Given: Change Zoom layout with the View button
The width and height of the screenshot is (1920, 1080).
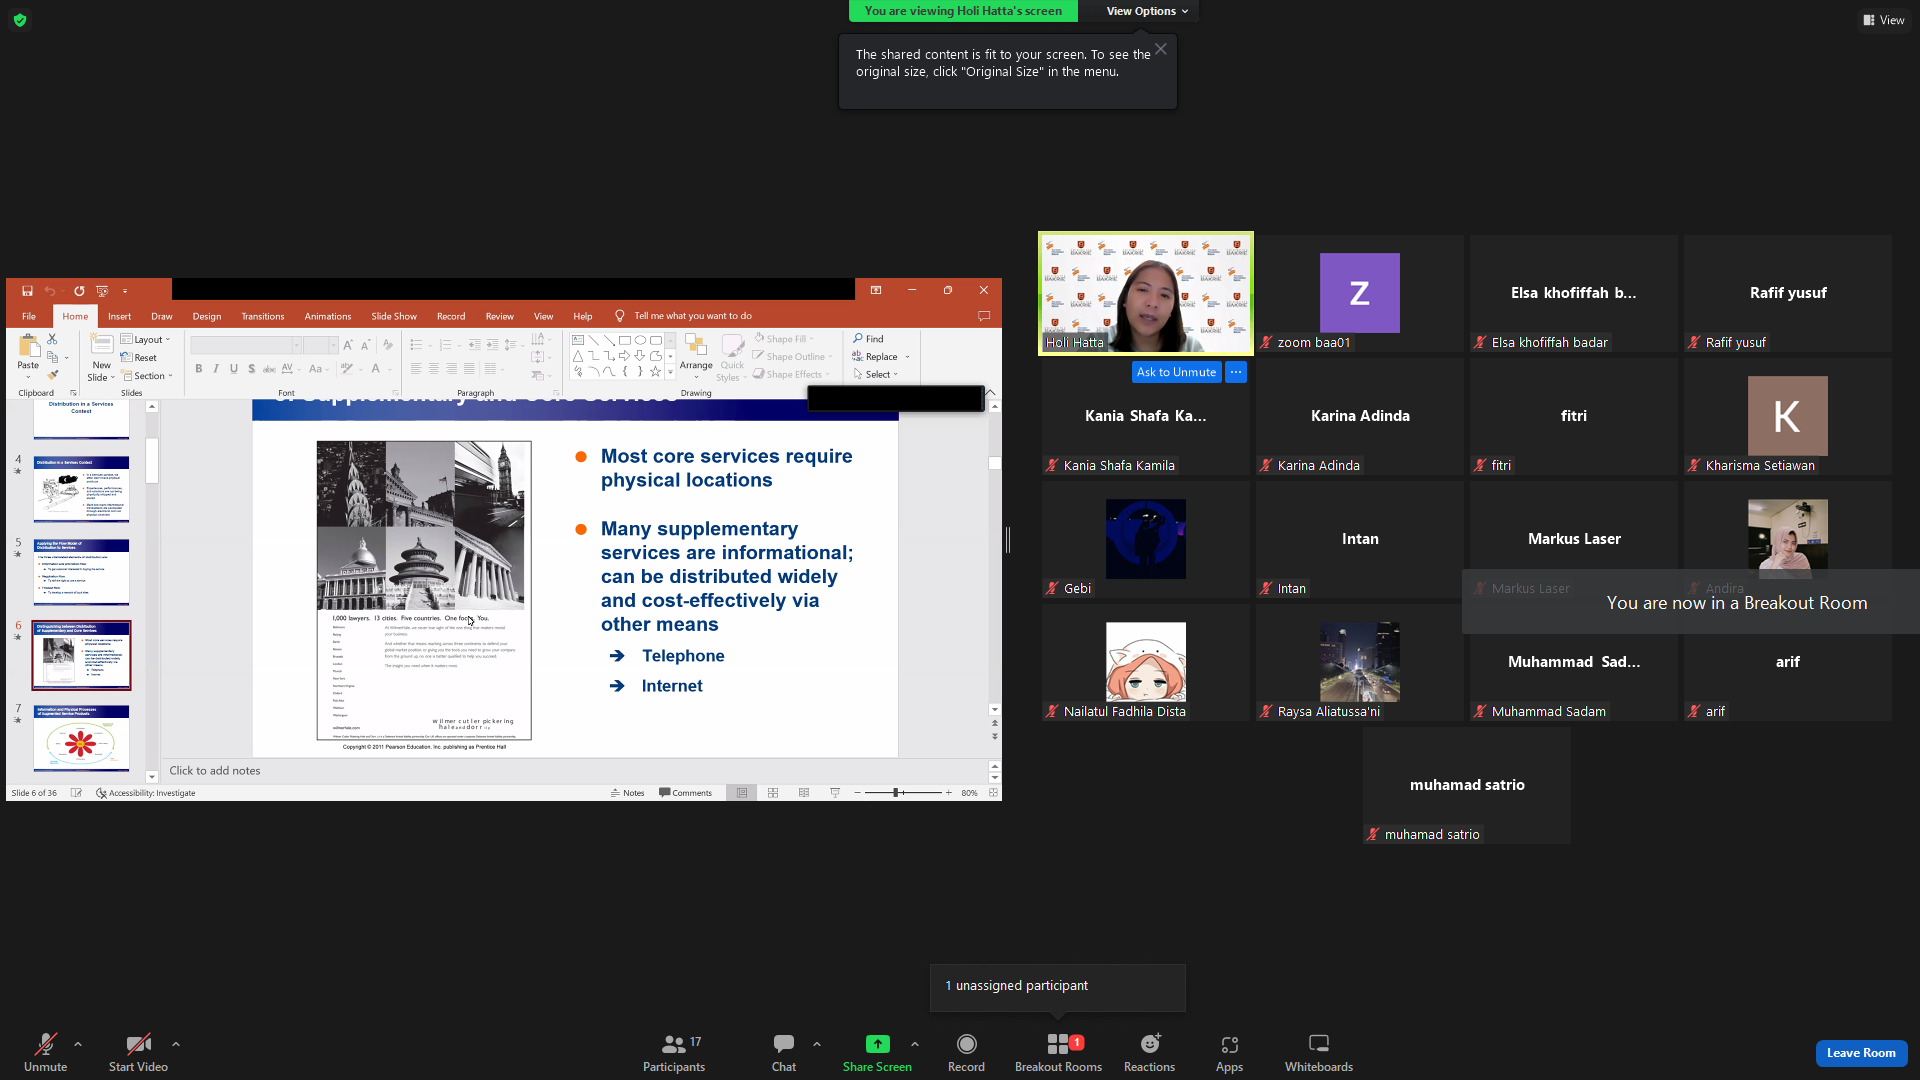Looking at the screenshot, I should click(x=1884, y=20).
